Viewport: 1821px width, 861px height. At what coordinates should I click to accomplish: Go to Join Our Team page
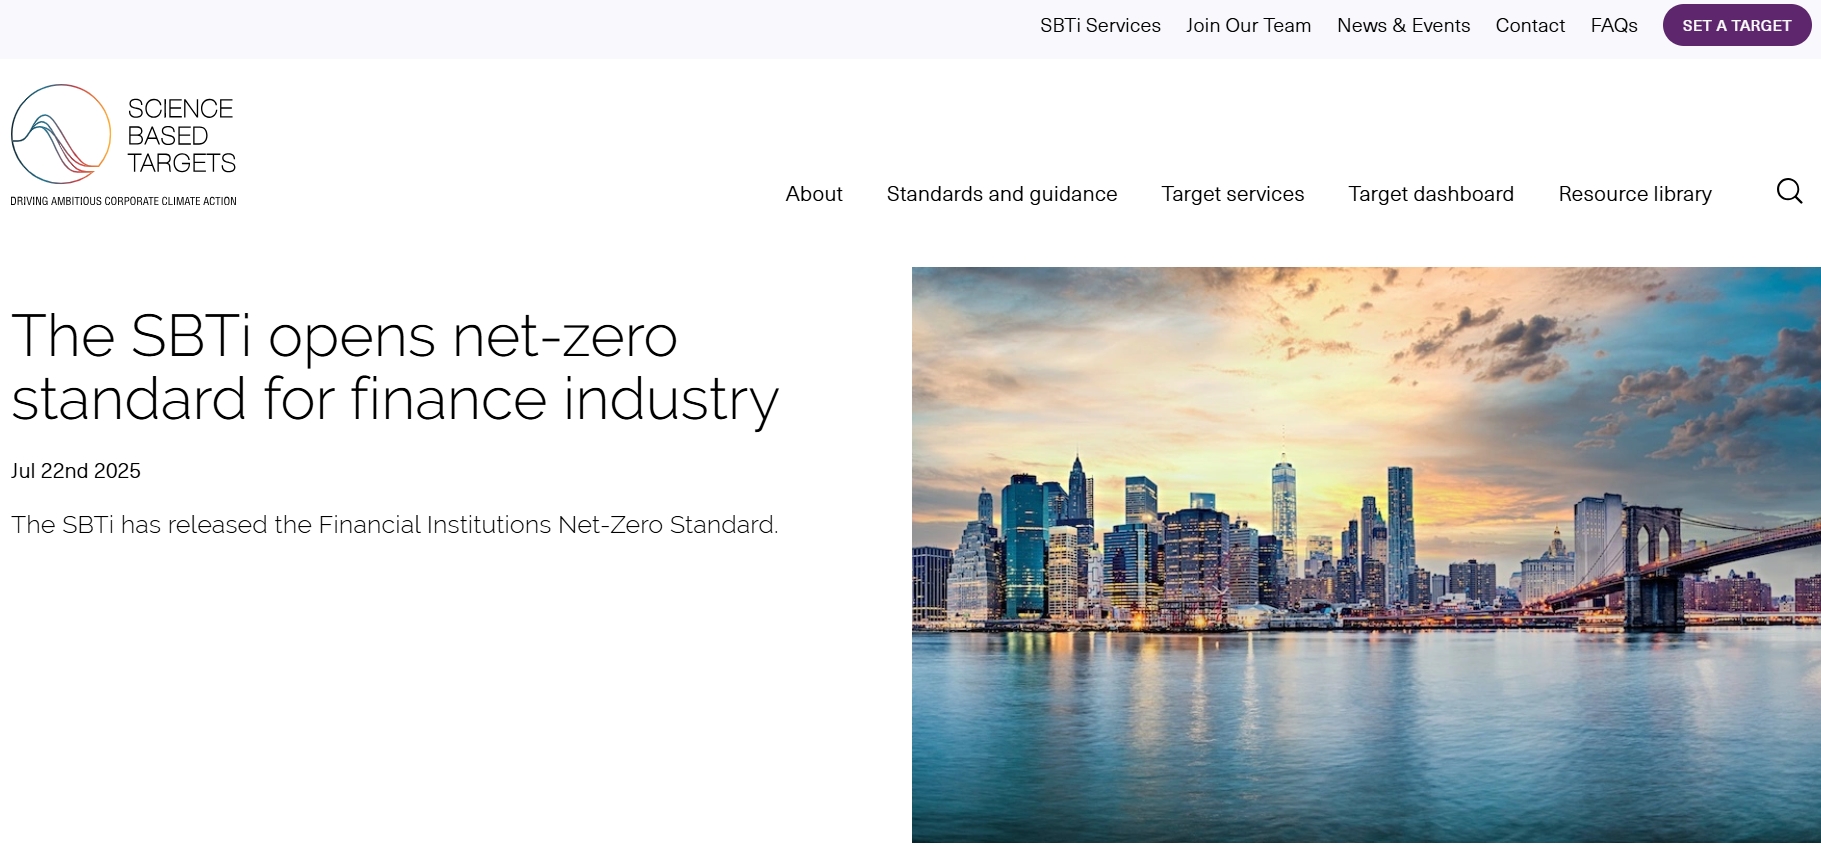point(1248,25)
